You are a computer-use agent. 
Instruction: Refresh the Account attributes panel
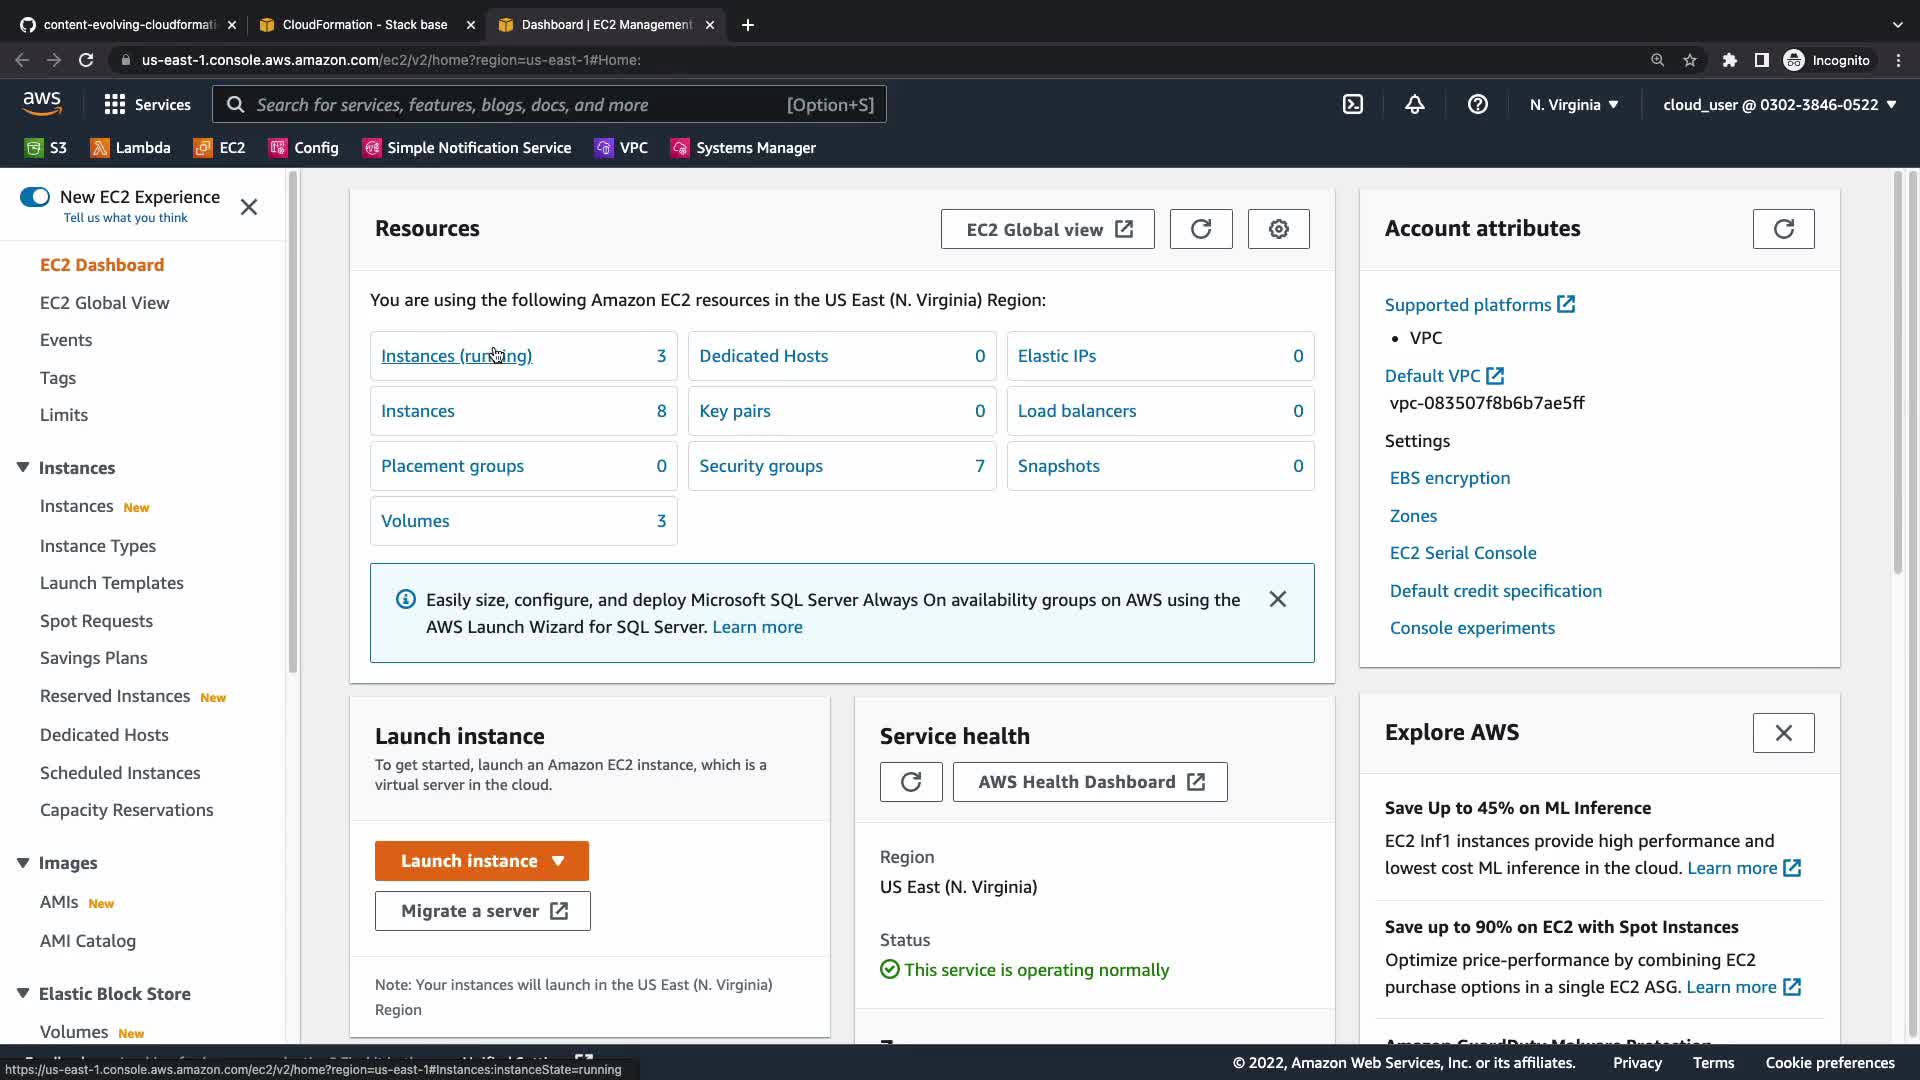pyautogui.click(x=1783, y=229)
